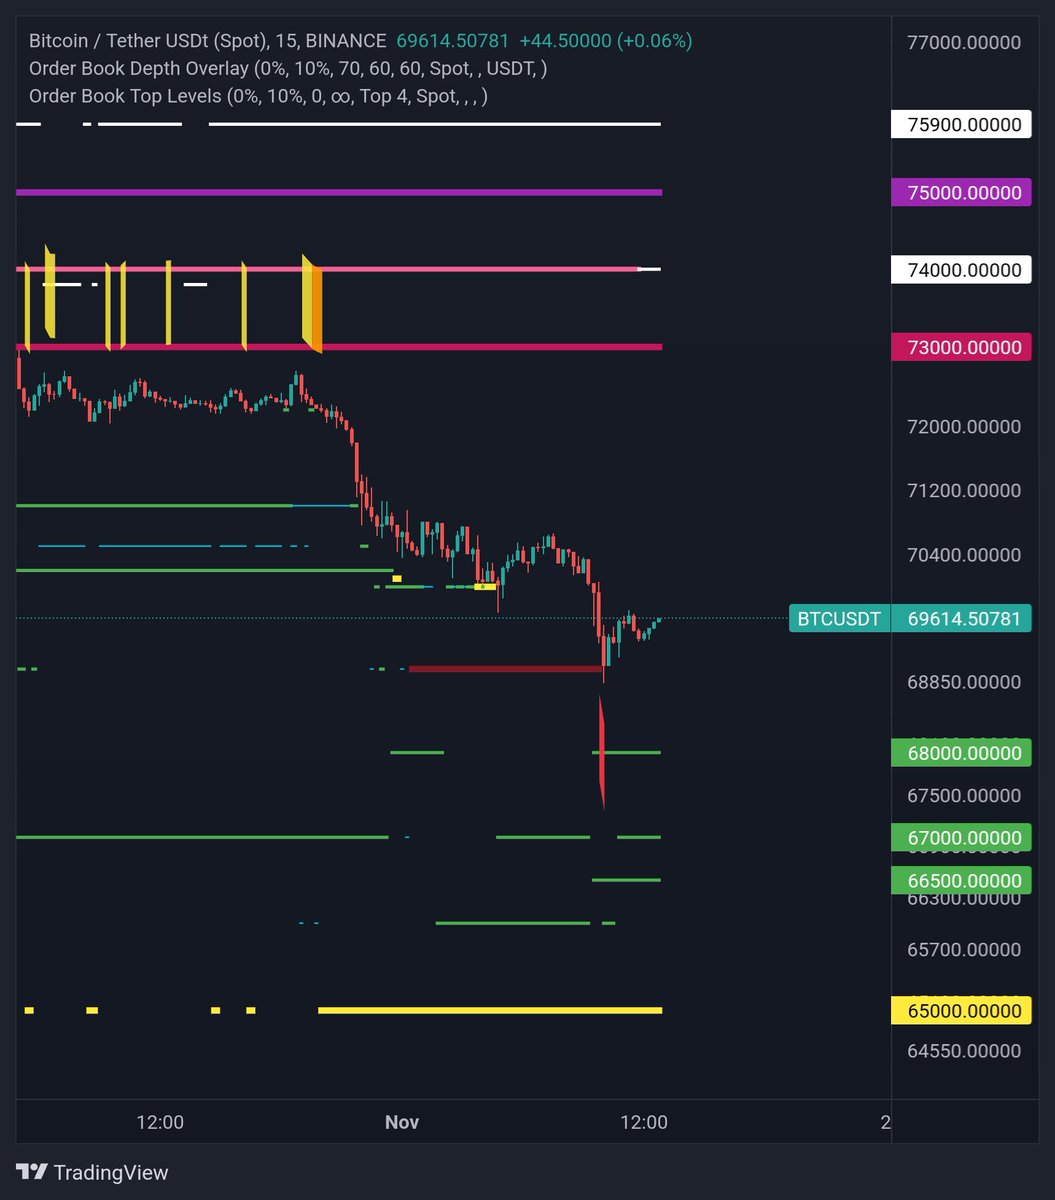Click the green 67000.00000 price label
The height and width of the screenshot is (1200, 1055).
(x=960, y=838)
